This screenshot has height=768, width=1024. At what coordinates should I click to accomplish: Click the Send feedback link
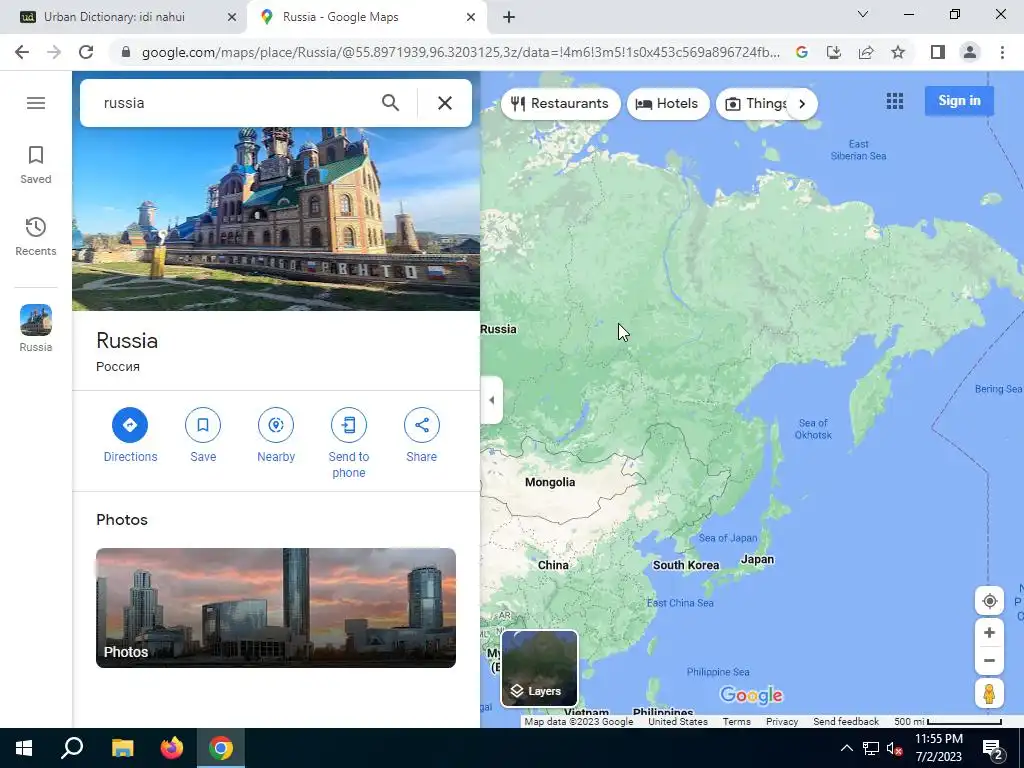(x=846, y=722)
